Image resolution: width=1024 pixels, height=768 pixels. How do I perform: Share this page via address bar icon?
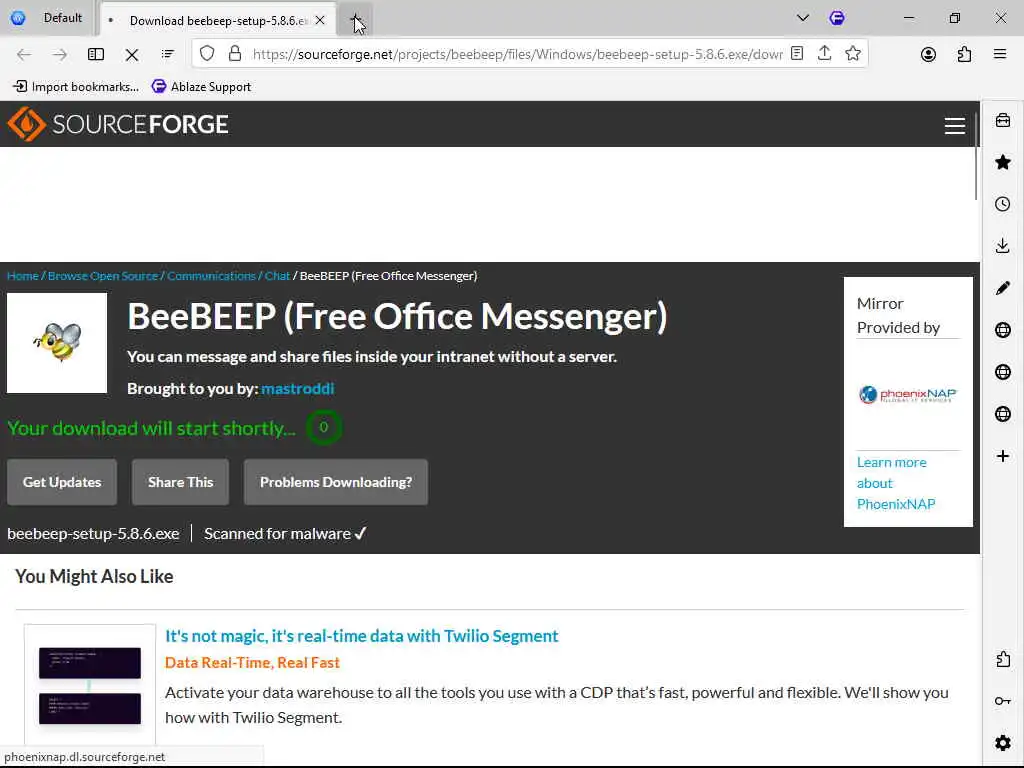point(824,54)
